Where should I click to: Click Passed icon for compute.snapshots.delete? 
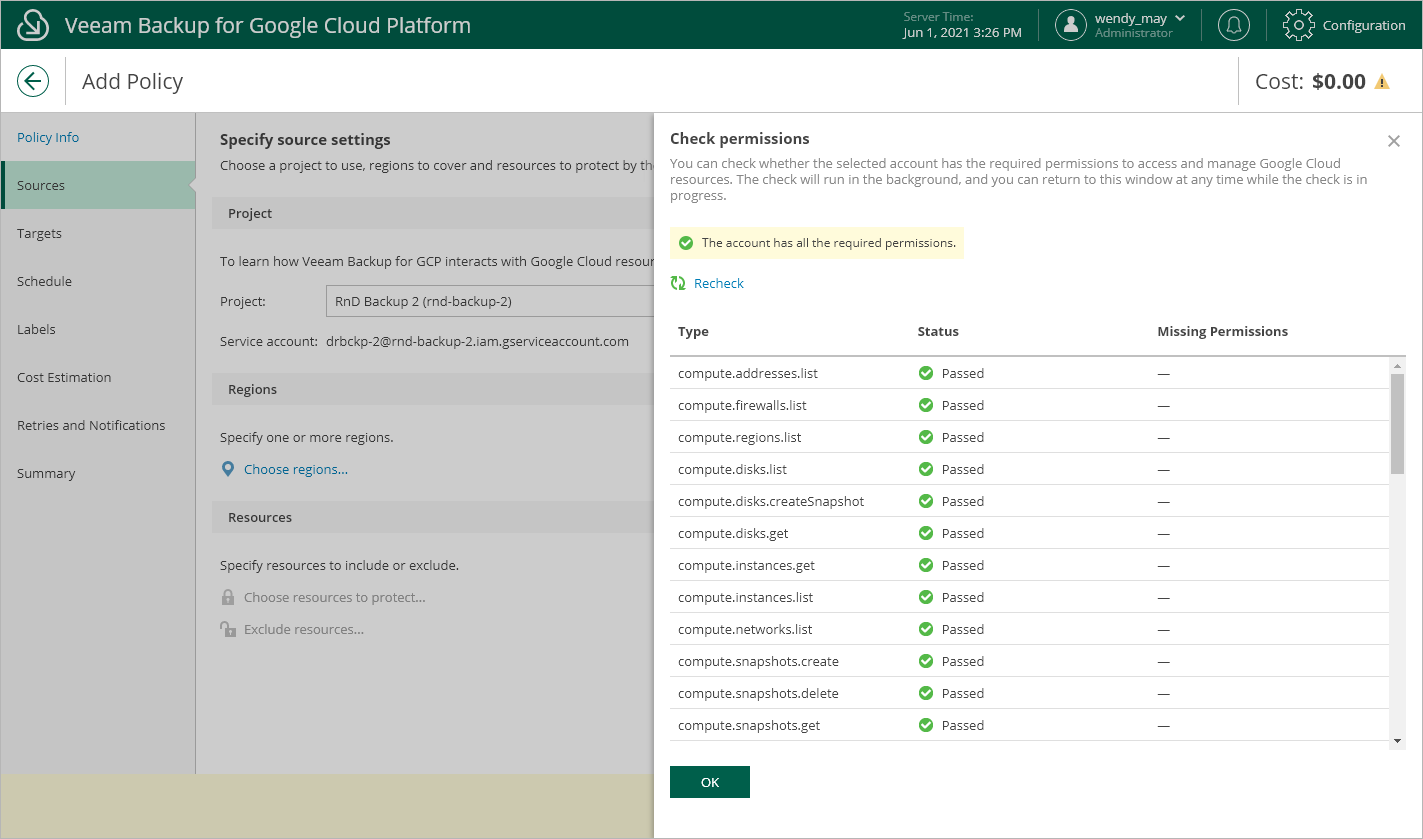926,693
